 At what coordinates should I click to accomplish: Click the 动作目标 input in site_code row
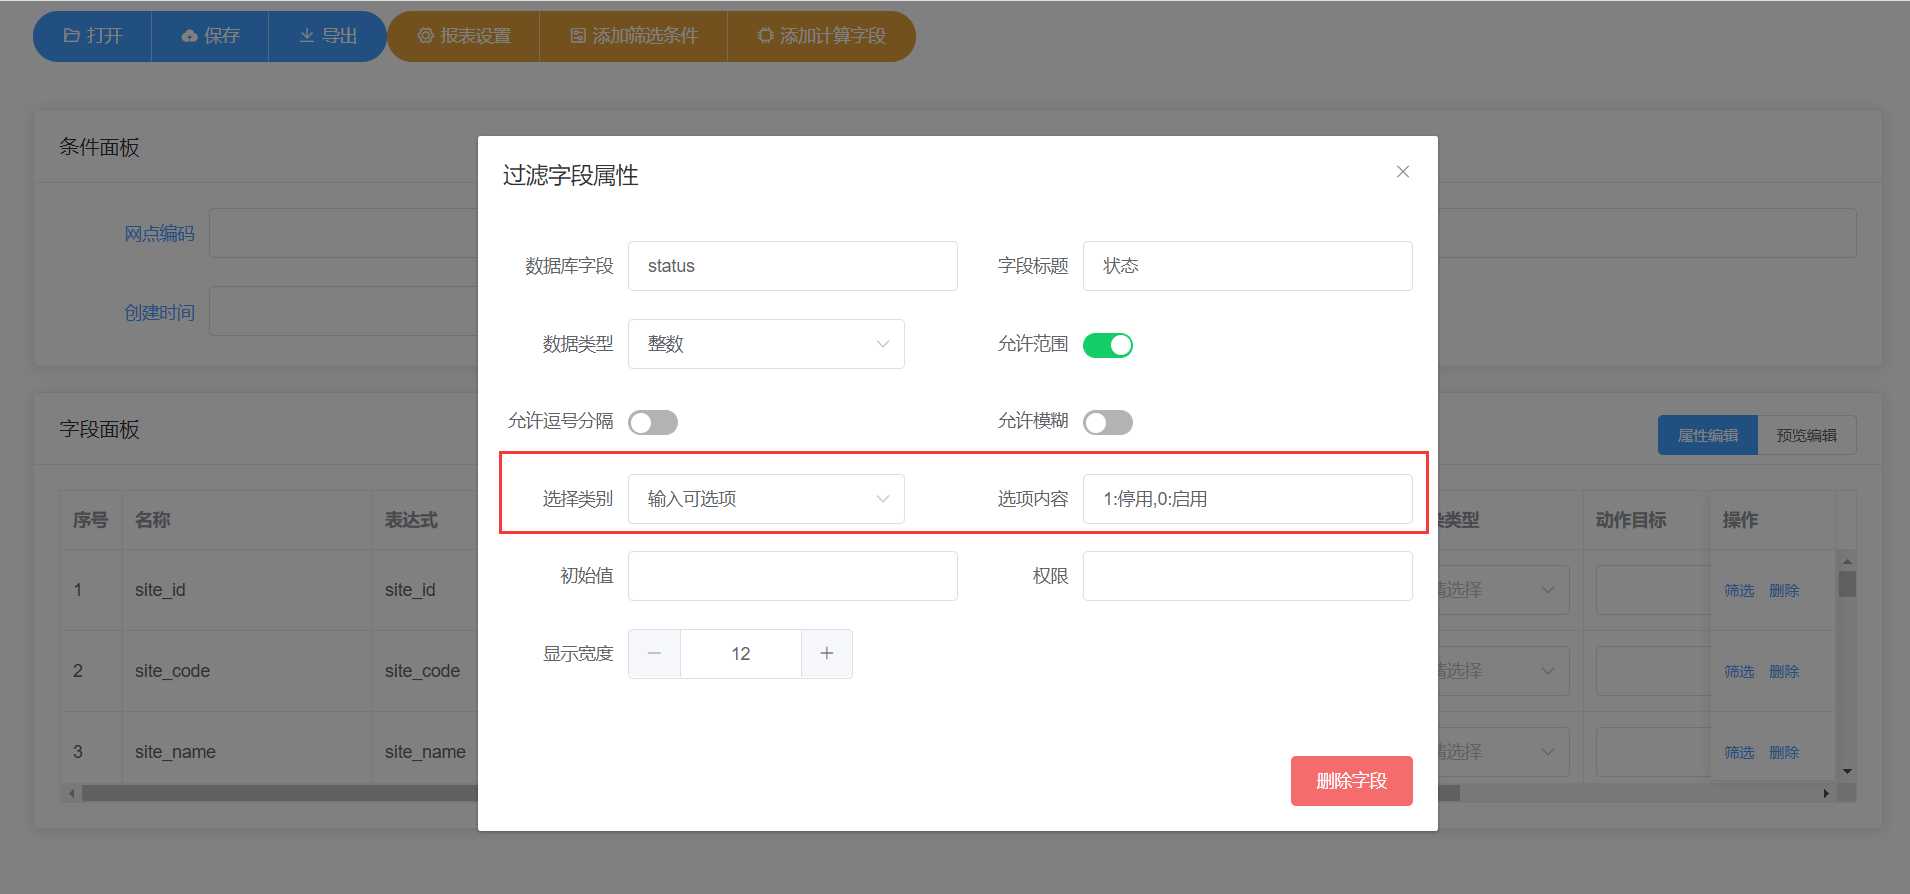coord(1652,671)
